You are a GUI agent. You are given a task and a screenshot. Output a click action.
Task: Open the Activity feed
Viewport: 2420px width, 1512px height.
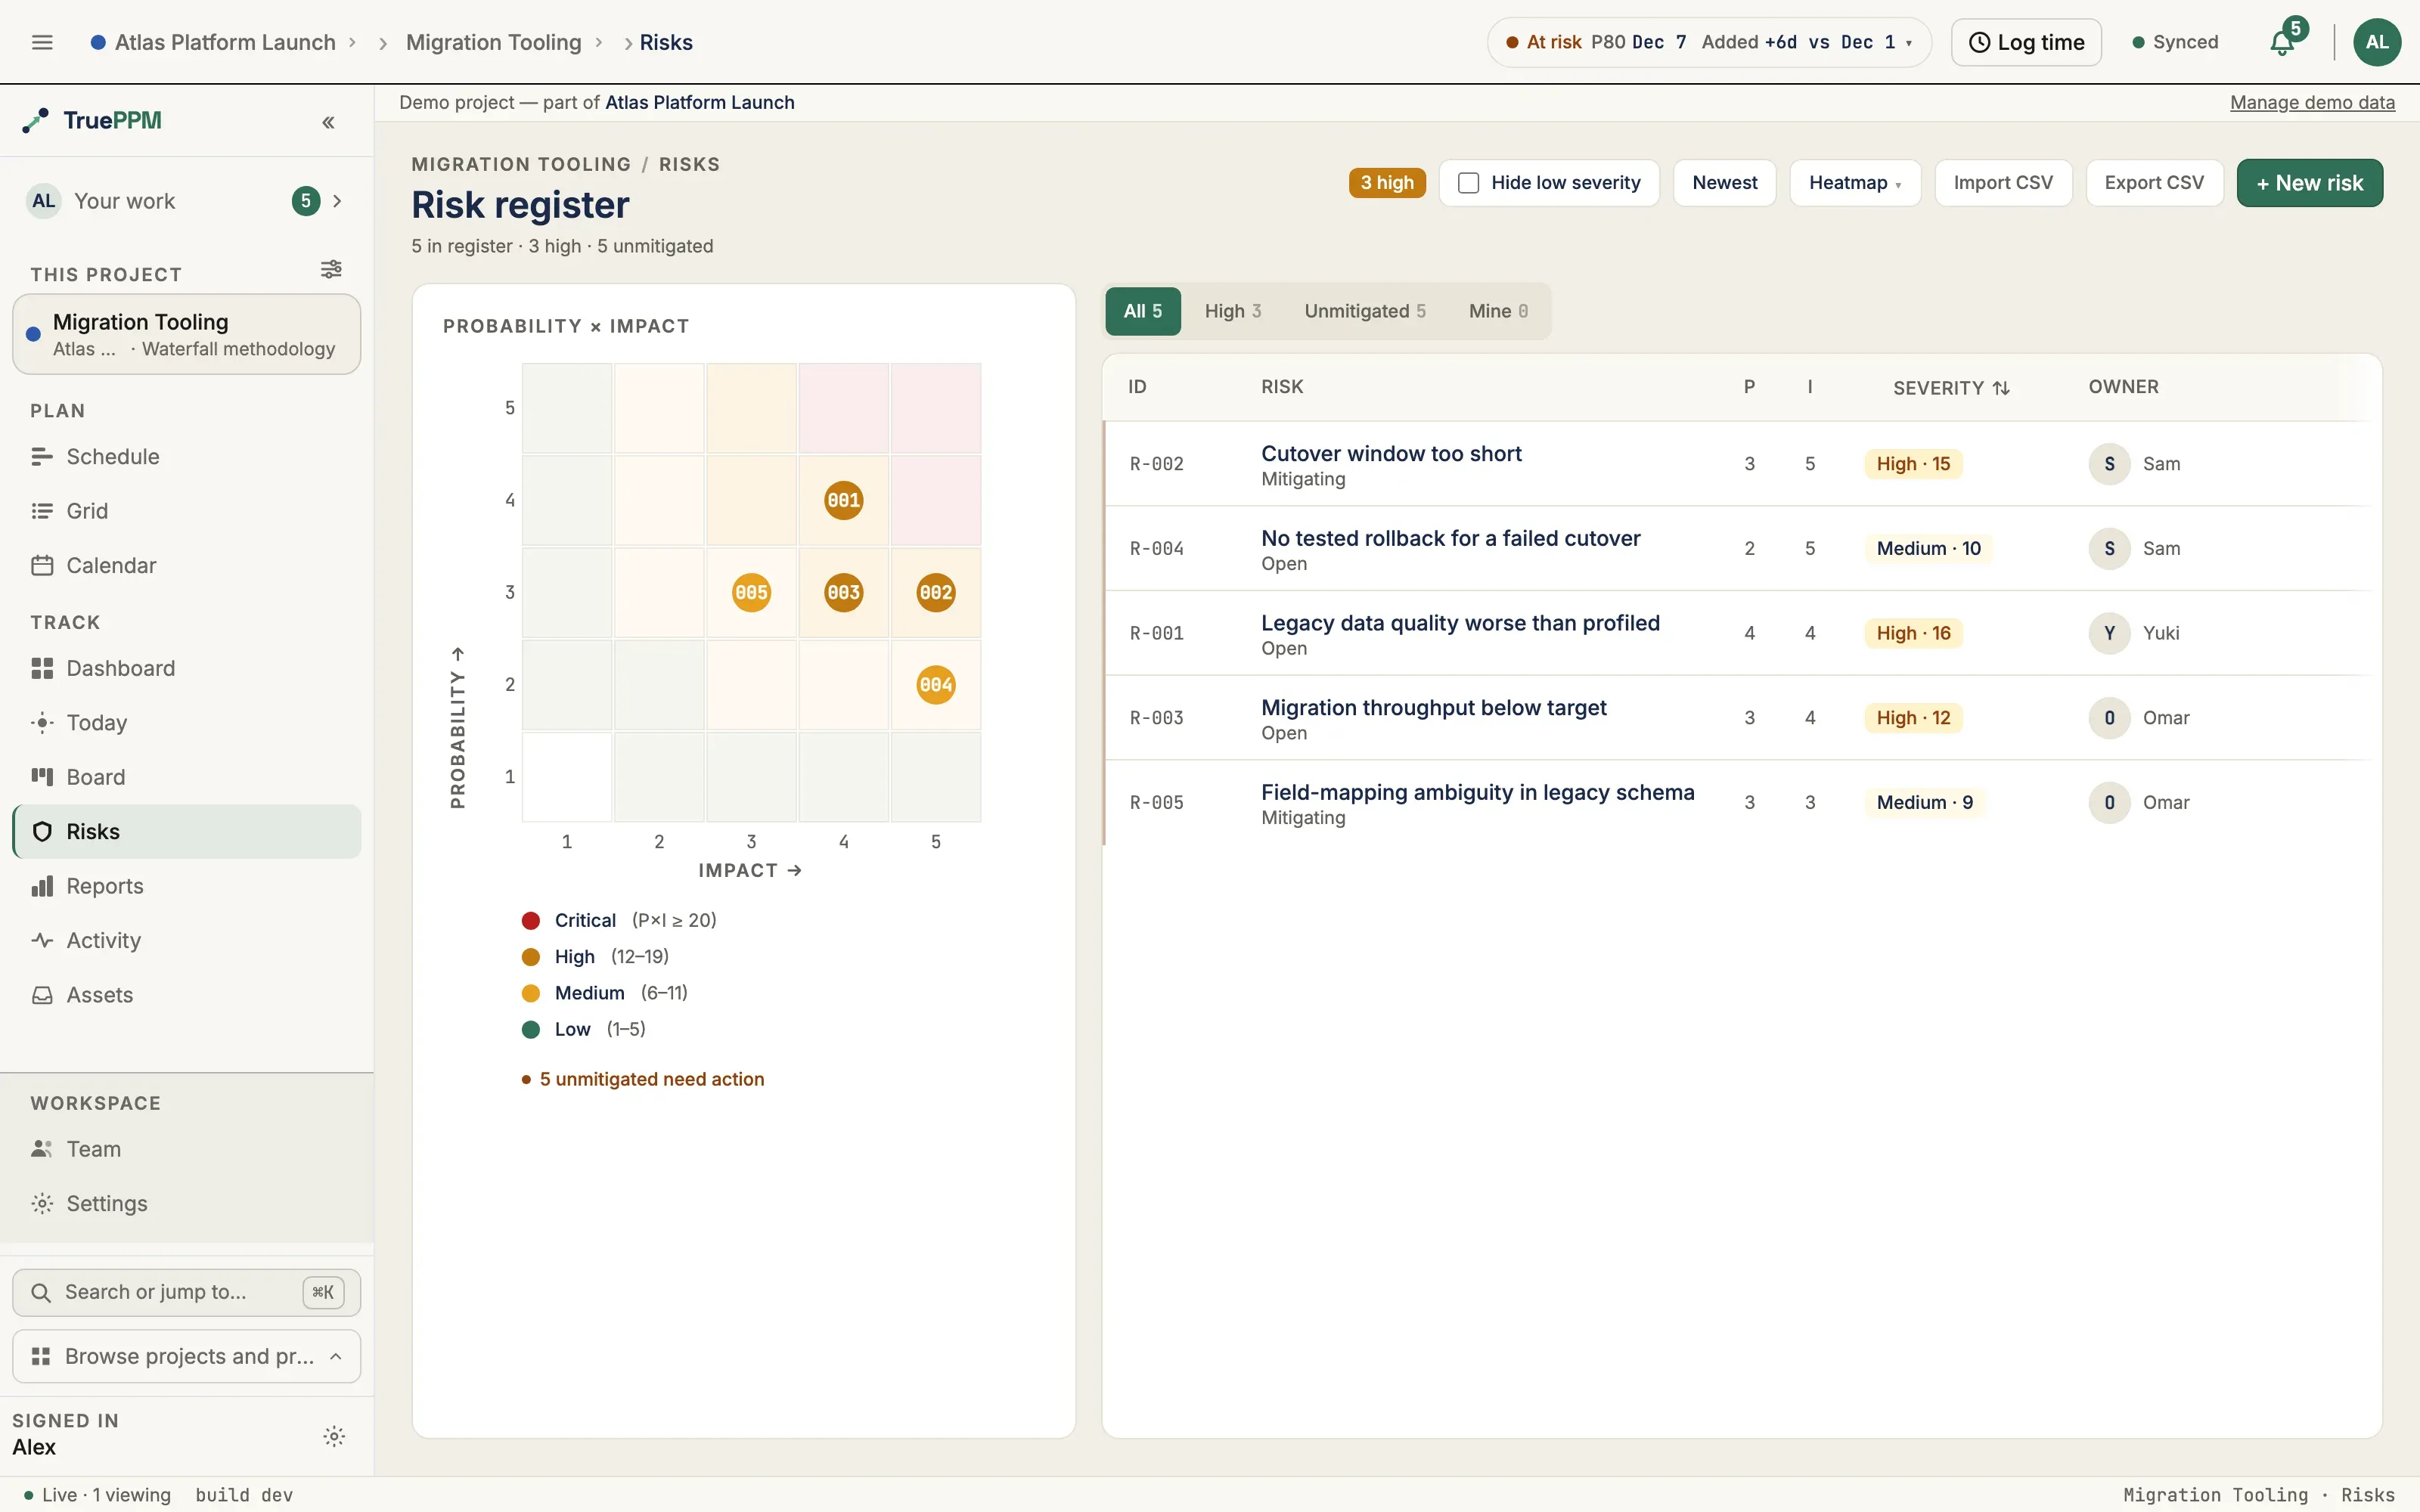point(187,941)
